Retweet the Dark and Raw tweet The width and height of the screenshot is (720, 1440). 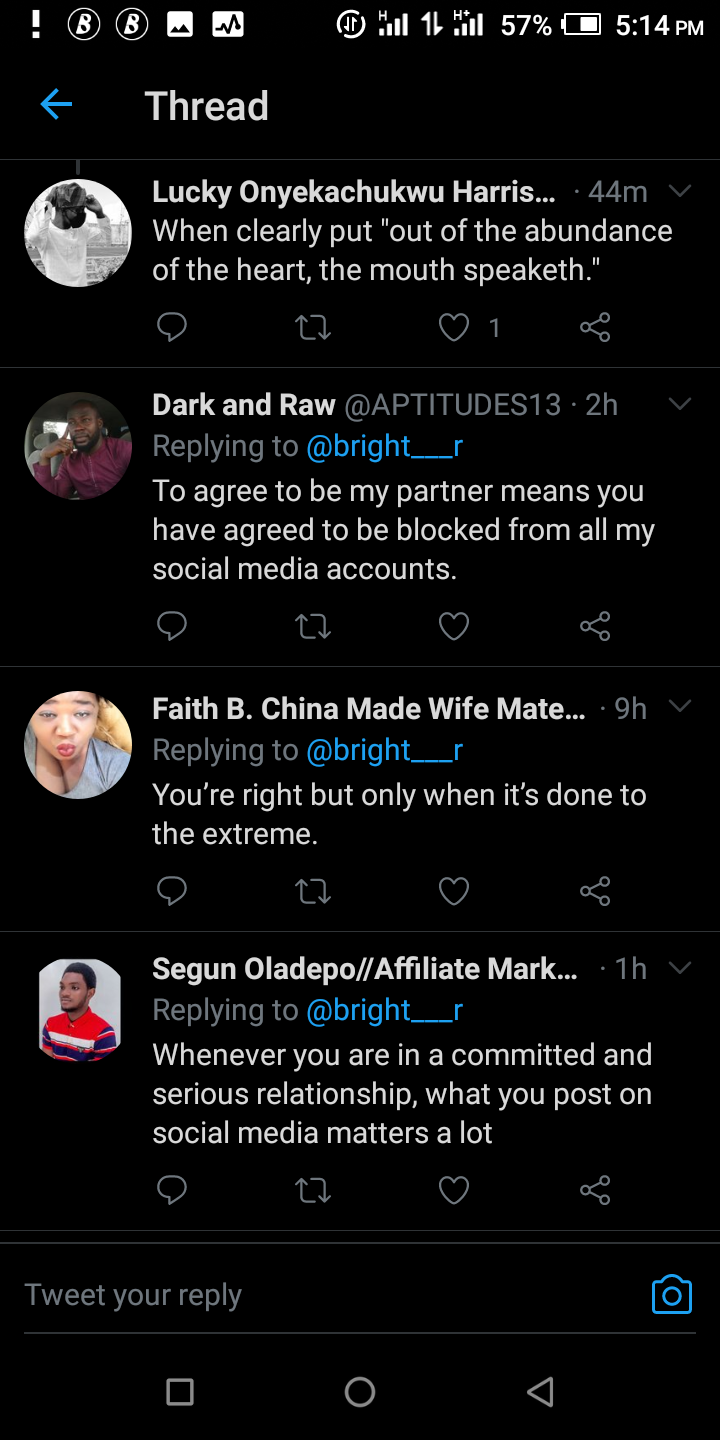pos(313,626)
